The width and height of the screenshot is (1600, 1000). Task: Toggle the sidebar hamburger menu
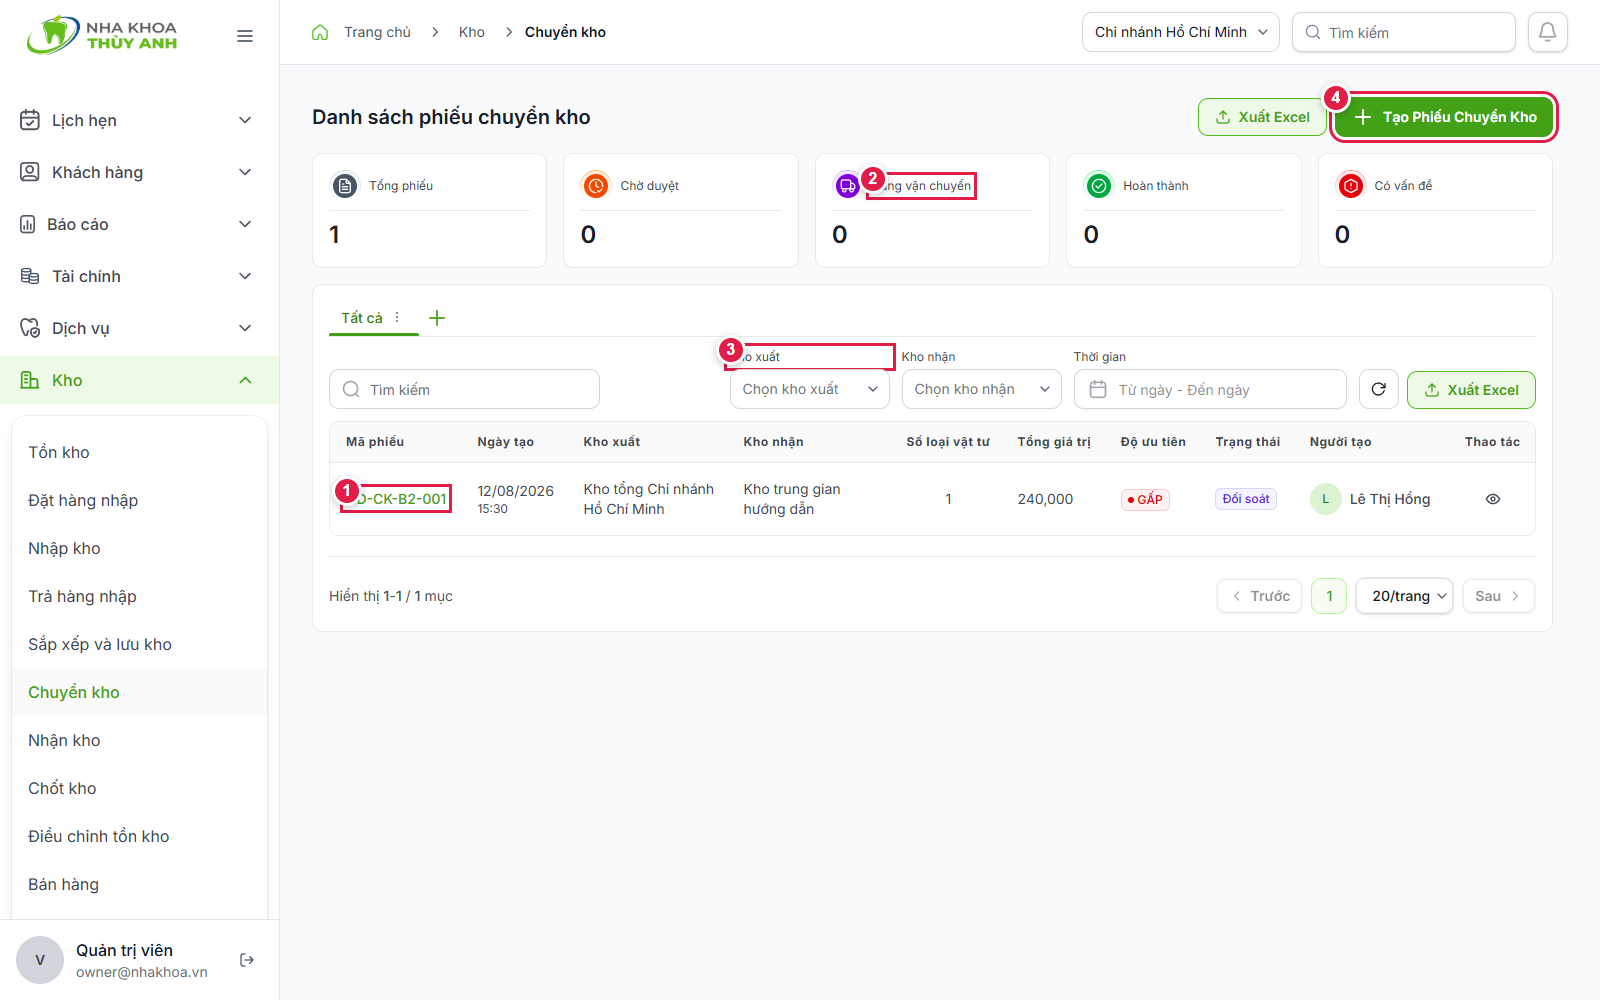(x=245, y=36)
